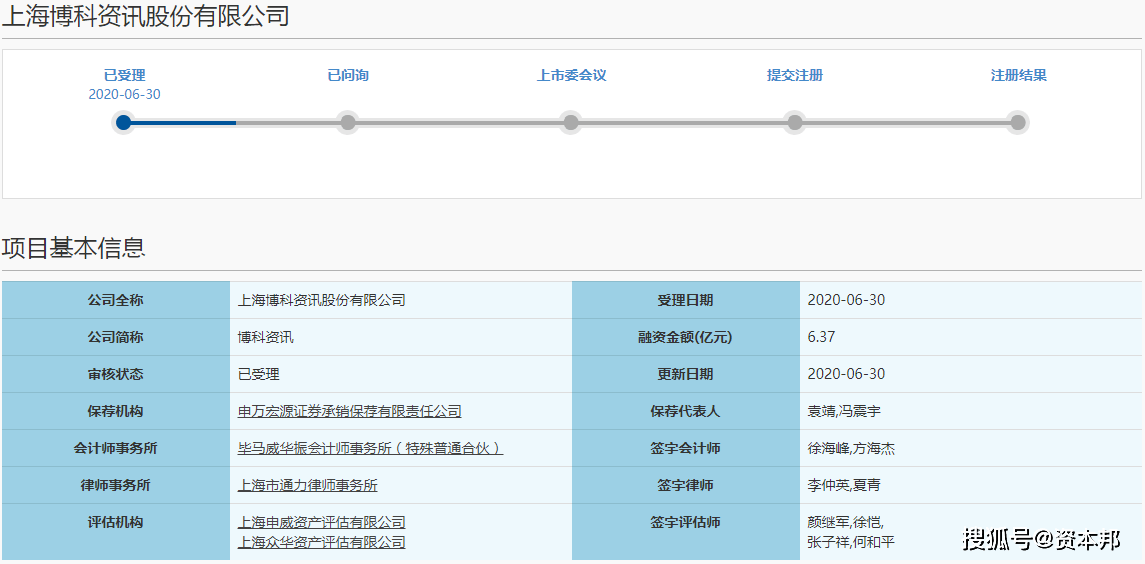Image resolution: width=1145 pixels, height=564 pixels.
Task: Click the 已受理 progress step dot
Action: click(124, 122)
